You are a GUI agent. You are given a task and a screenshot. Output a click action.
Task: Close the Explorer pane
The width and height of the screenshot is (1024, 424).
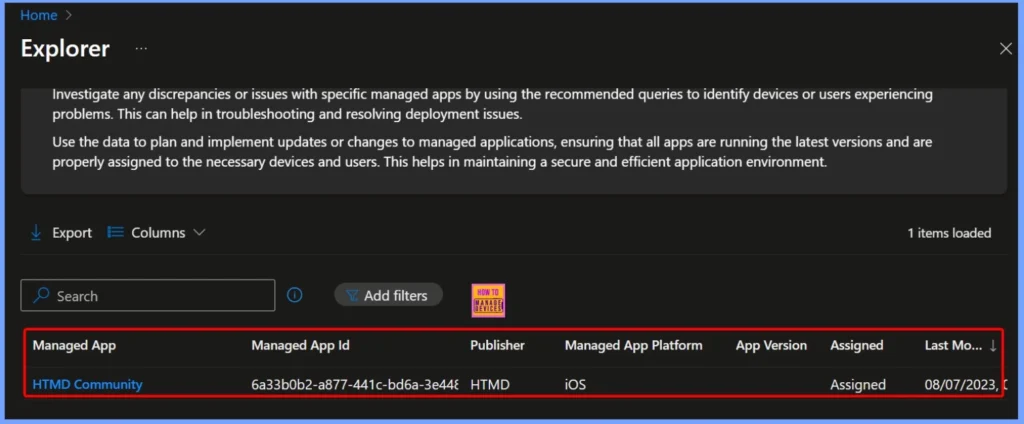point(1006,49)
